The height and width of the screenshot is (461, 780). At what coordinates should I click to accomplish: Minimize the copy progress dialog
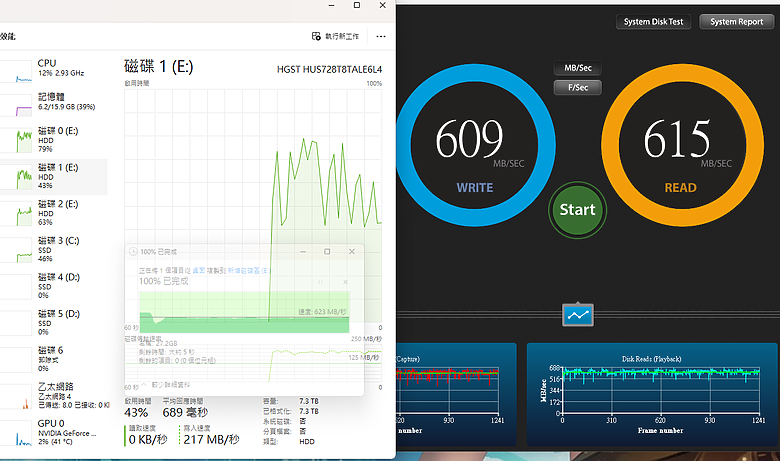pyautogui.click(x=303, y=252)
